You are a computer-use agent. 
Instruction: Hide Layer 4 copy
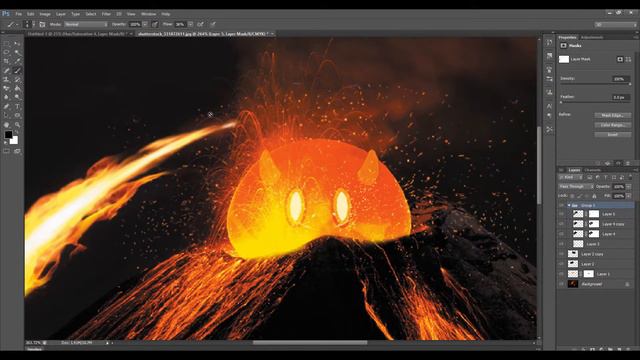click(562, 224)
